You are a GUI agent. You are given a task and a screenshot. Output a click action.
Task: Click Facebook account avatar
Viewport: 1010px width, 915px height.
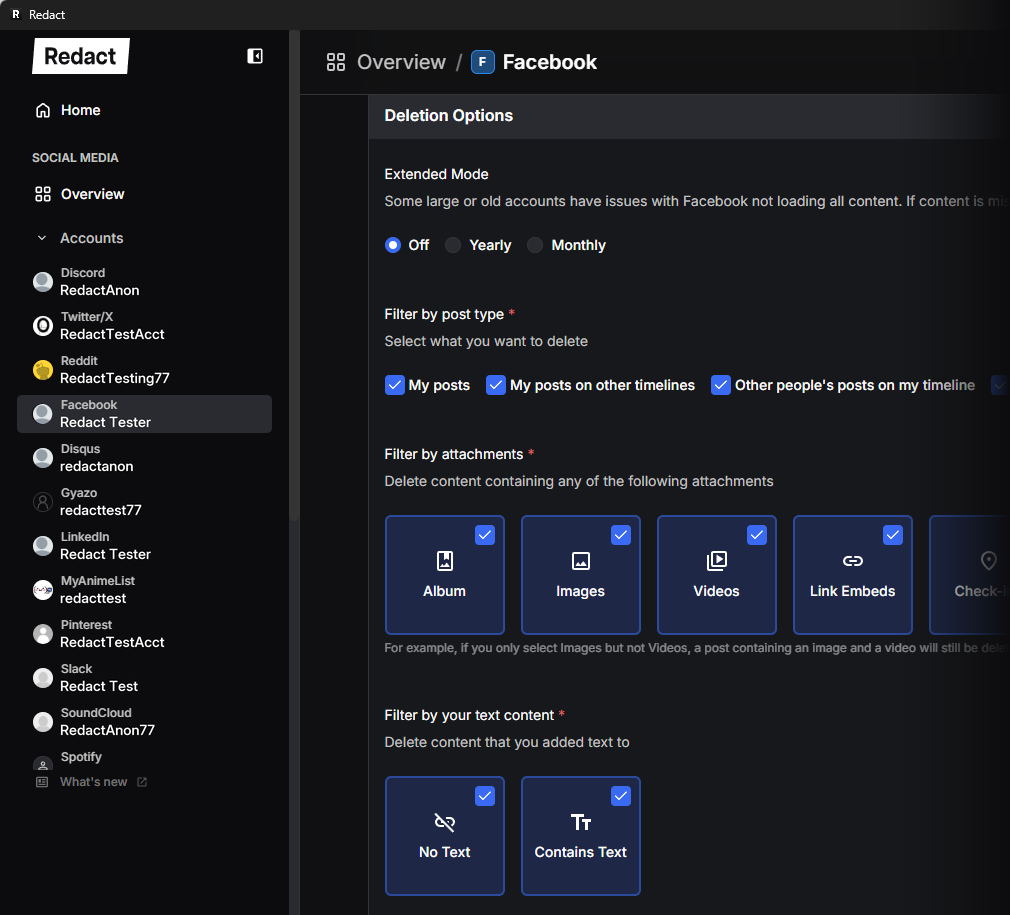pos(43,413)
